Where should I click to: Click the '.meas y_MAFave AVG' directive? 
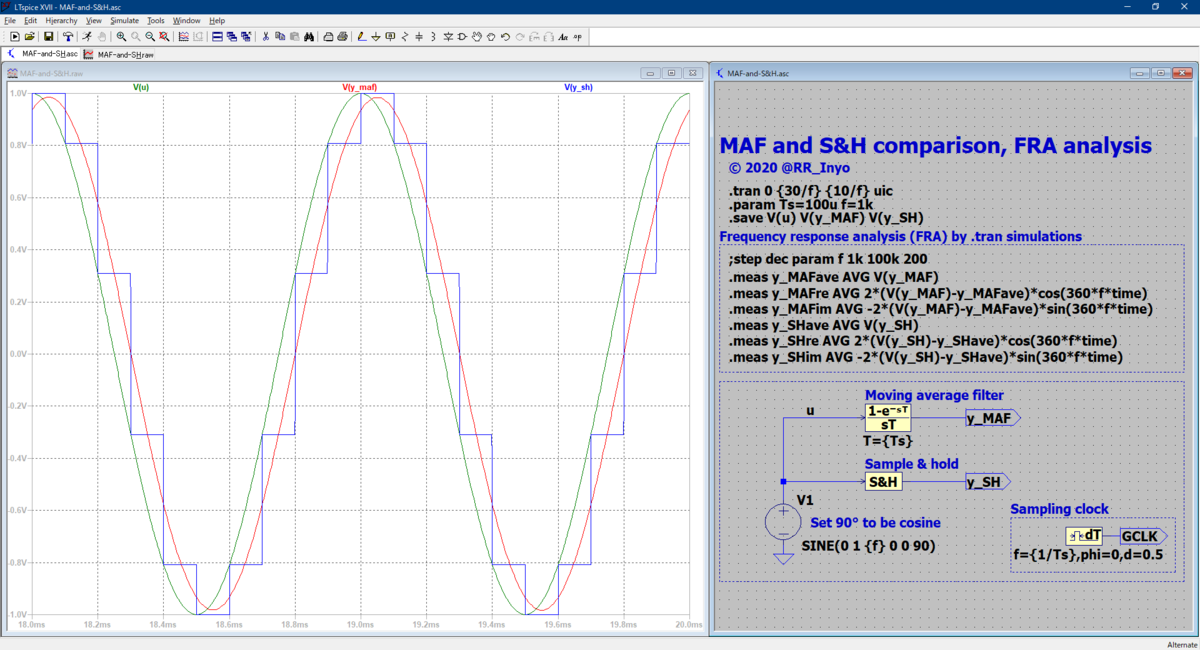click(834, 276)
